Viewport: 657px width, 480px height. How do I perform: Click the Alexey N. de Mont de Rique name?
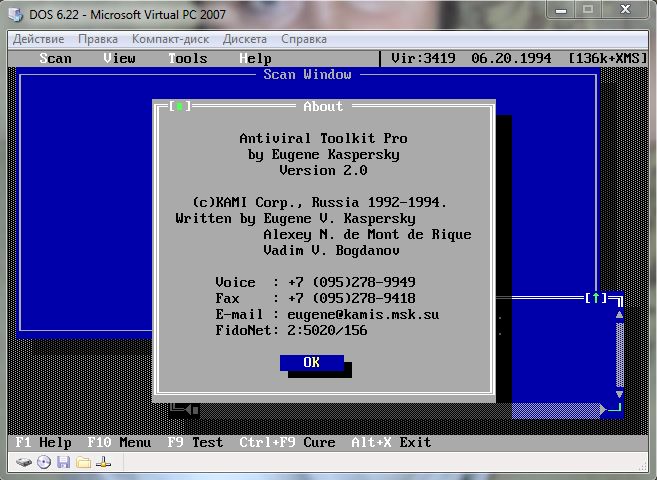tap(367, 235)
